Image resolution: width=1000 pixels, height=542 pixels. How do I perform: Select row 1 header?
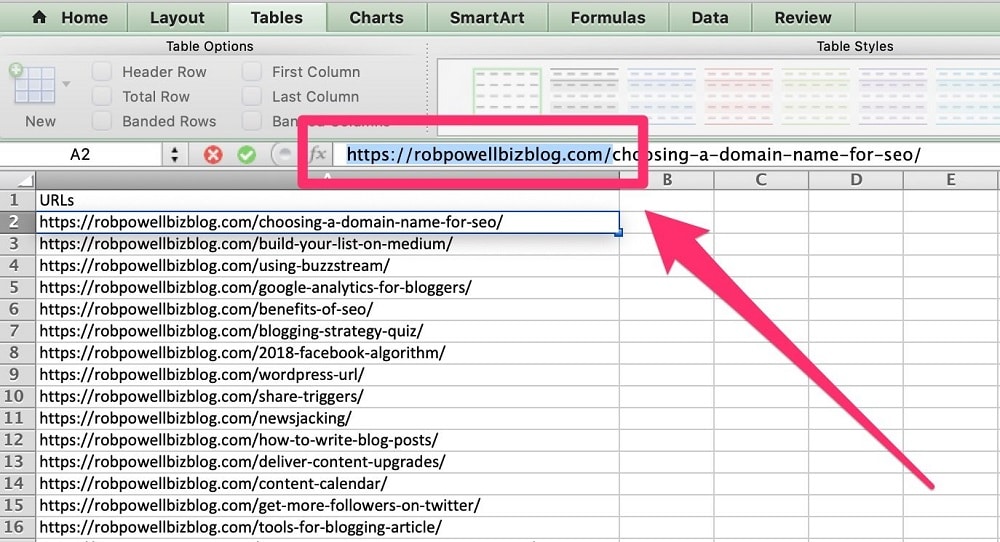[x=17, y=200]
